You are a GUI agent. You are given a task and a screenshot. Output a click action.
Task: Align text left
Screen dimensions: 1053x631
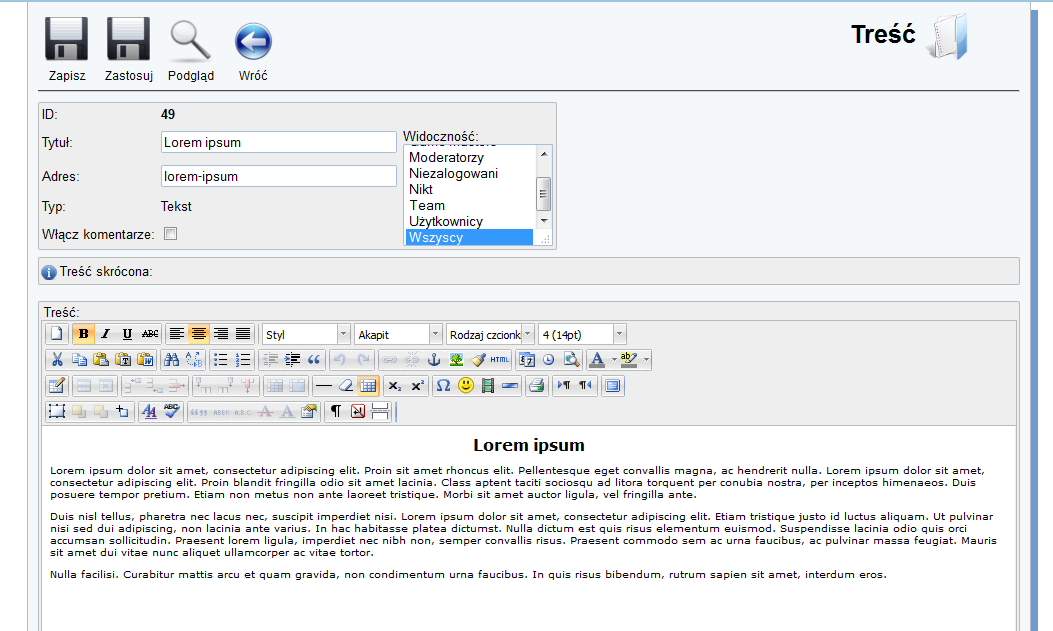click(x=177, y=334)
